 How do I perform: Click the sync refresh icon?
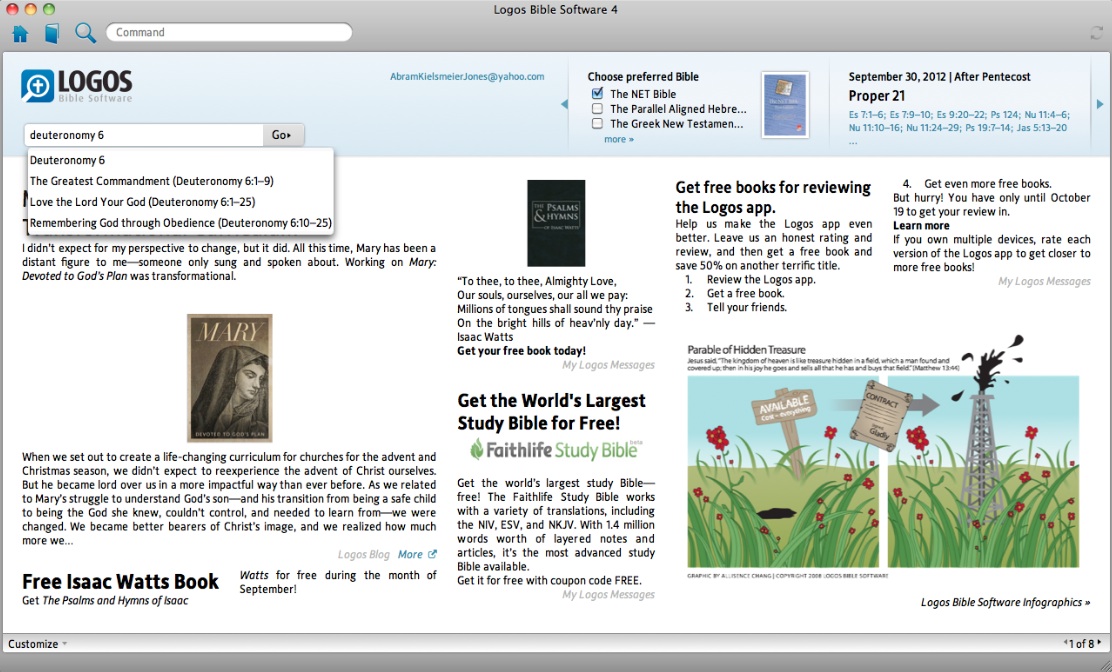1097,33
